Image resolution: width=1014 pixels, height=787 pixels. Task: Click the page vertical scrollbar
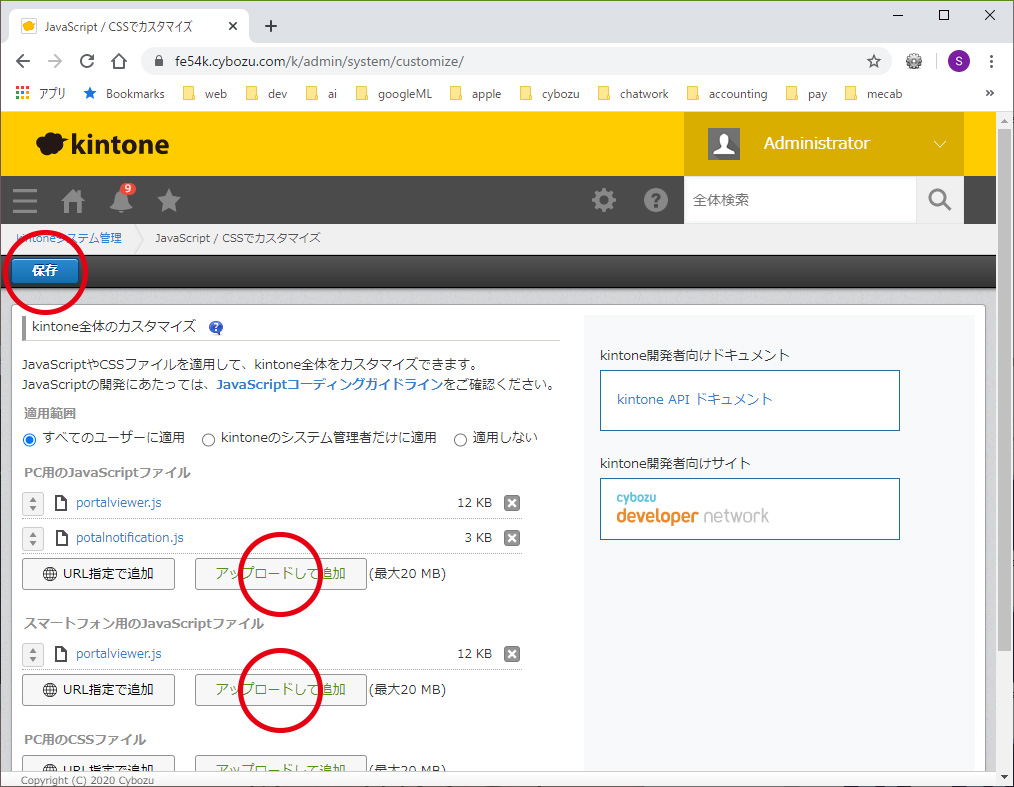click(1004, 388)
